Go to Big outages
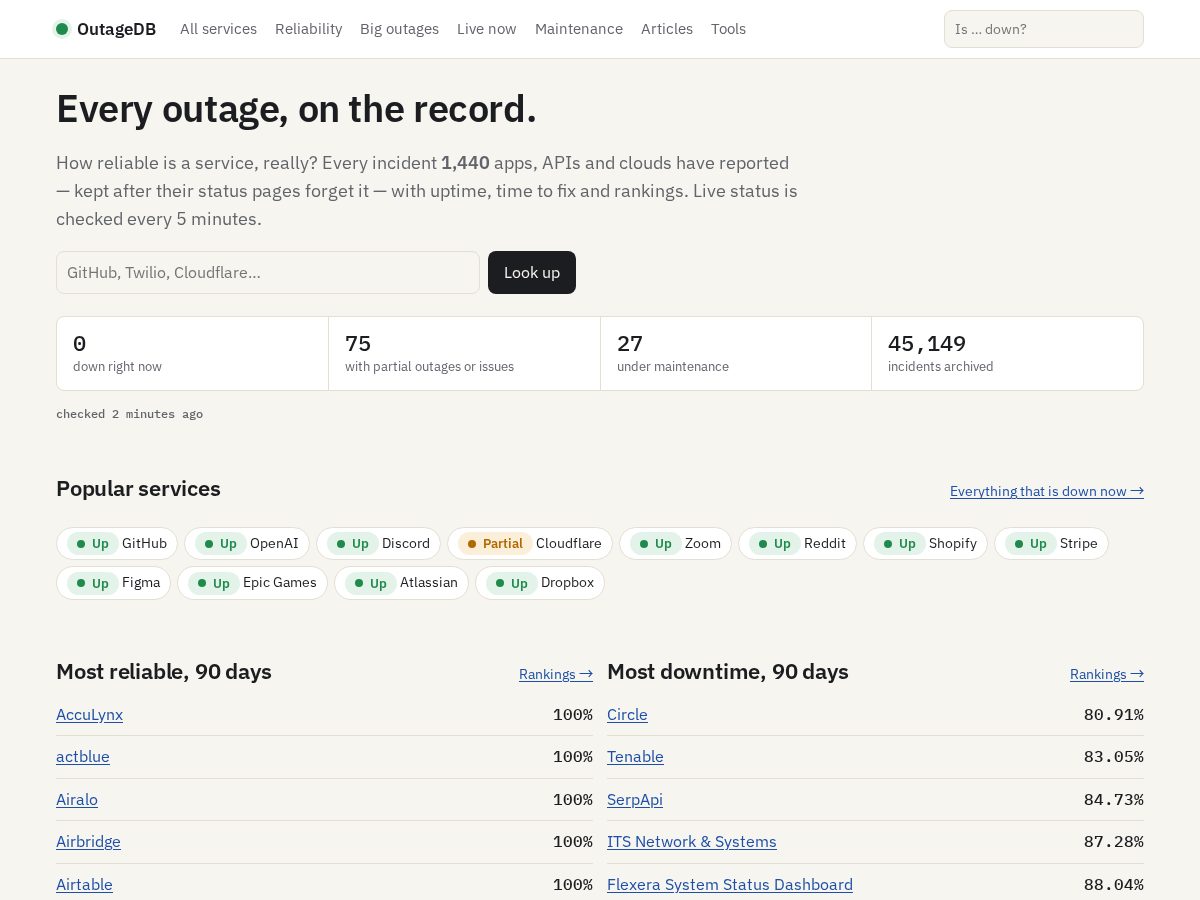This screenshot has height=900, width=1200. click(x=399, y=29)
